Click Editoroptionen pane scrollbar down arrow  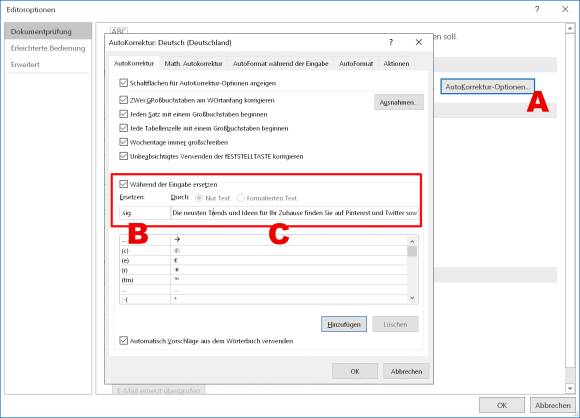tap(570, 388)
